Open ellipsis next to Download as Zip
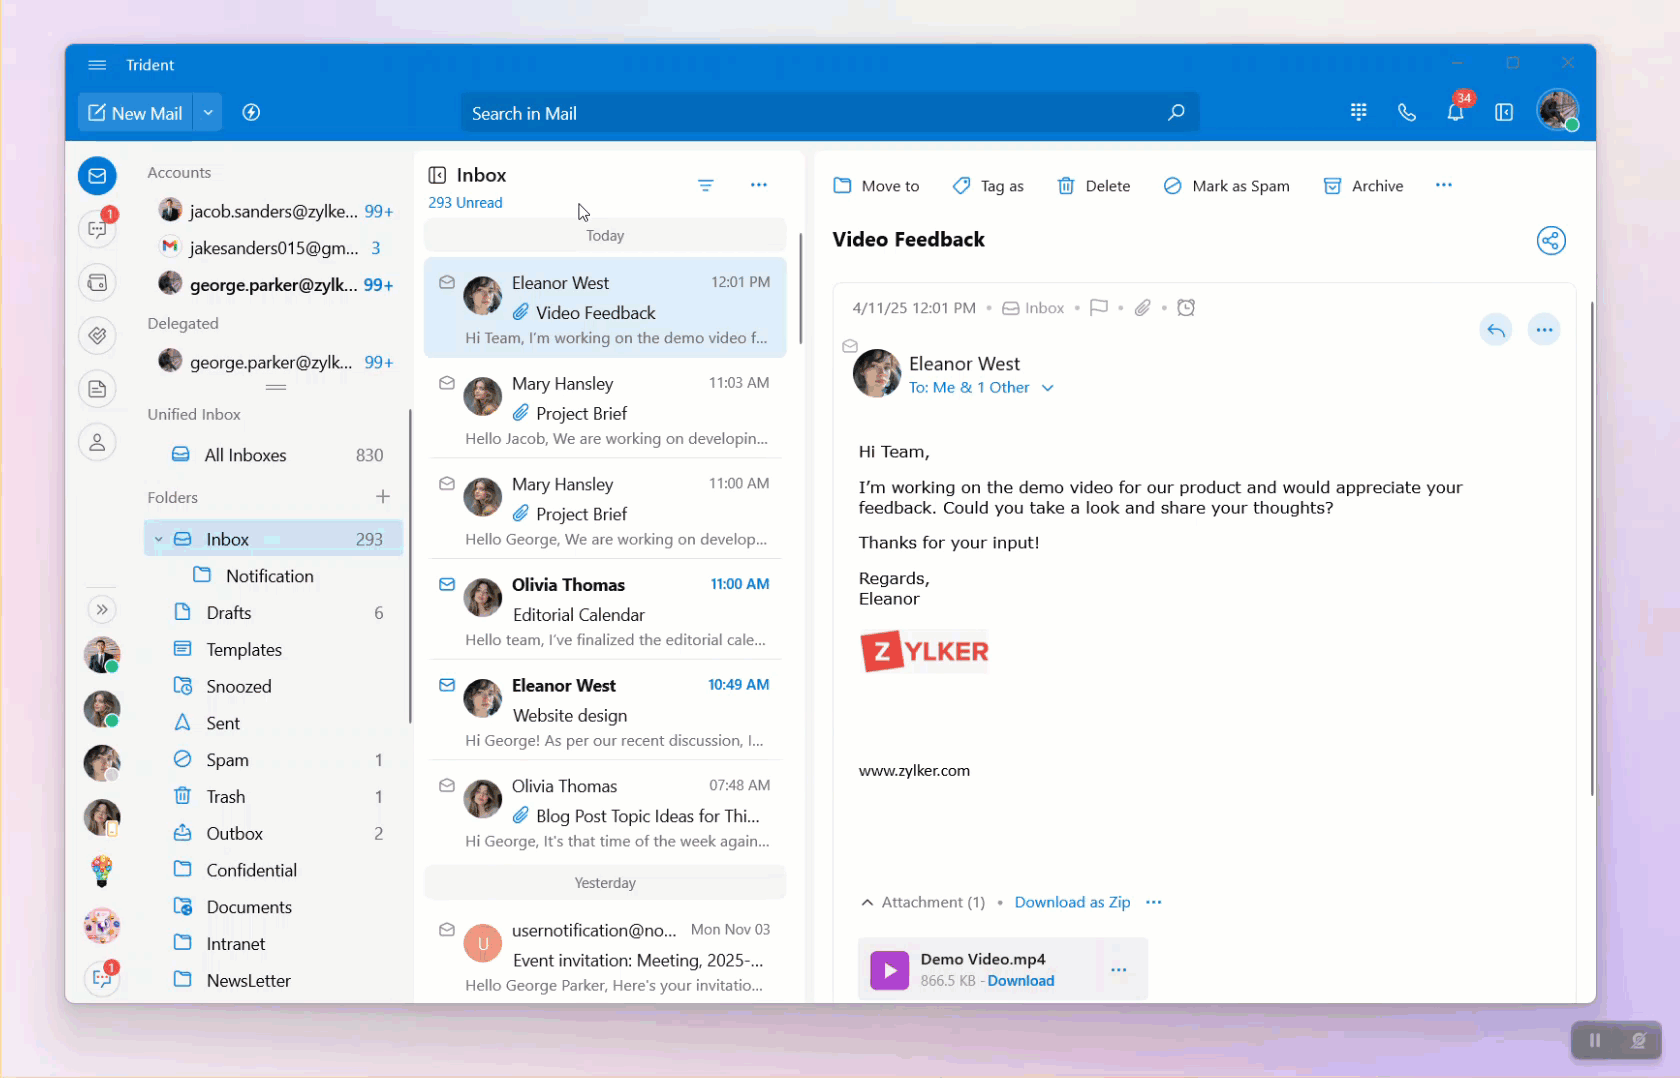The image size is (1680, 1078). [1154, 902]
